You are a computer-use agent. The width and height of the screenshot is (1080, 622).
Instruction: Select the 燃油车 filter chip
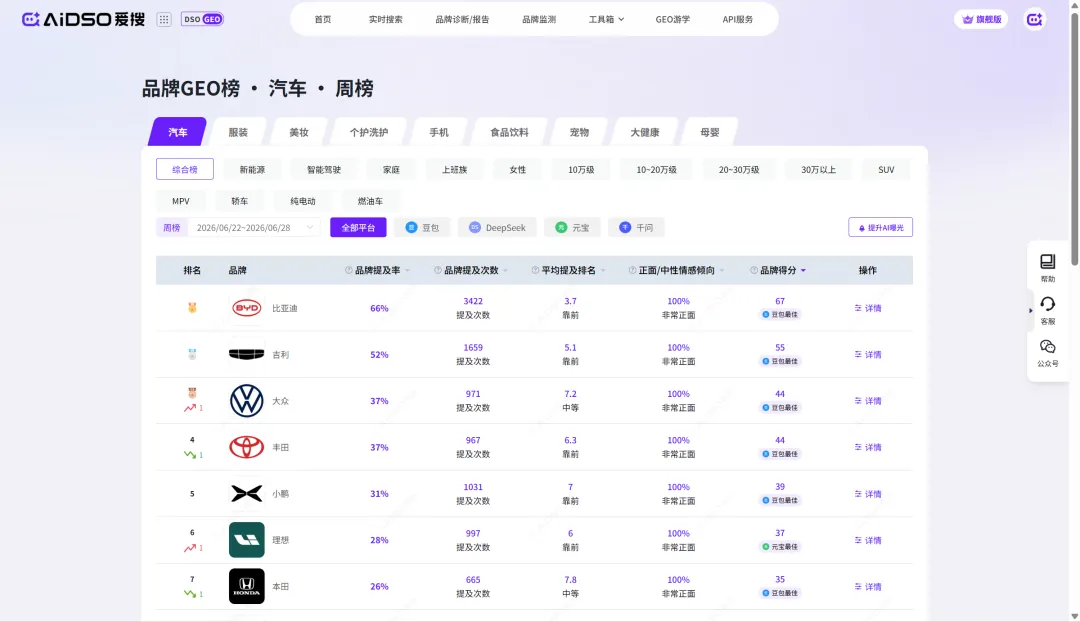click(x=370, y=201)
